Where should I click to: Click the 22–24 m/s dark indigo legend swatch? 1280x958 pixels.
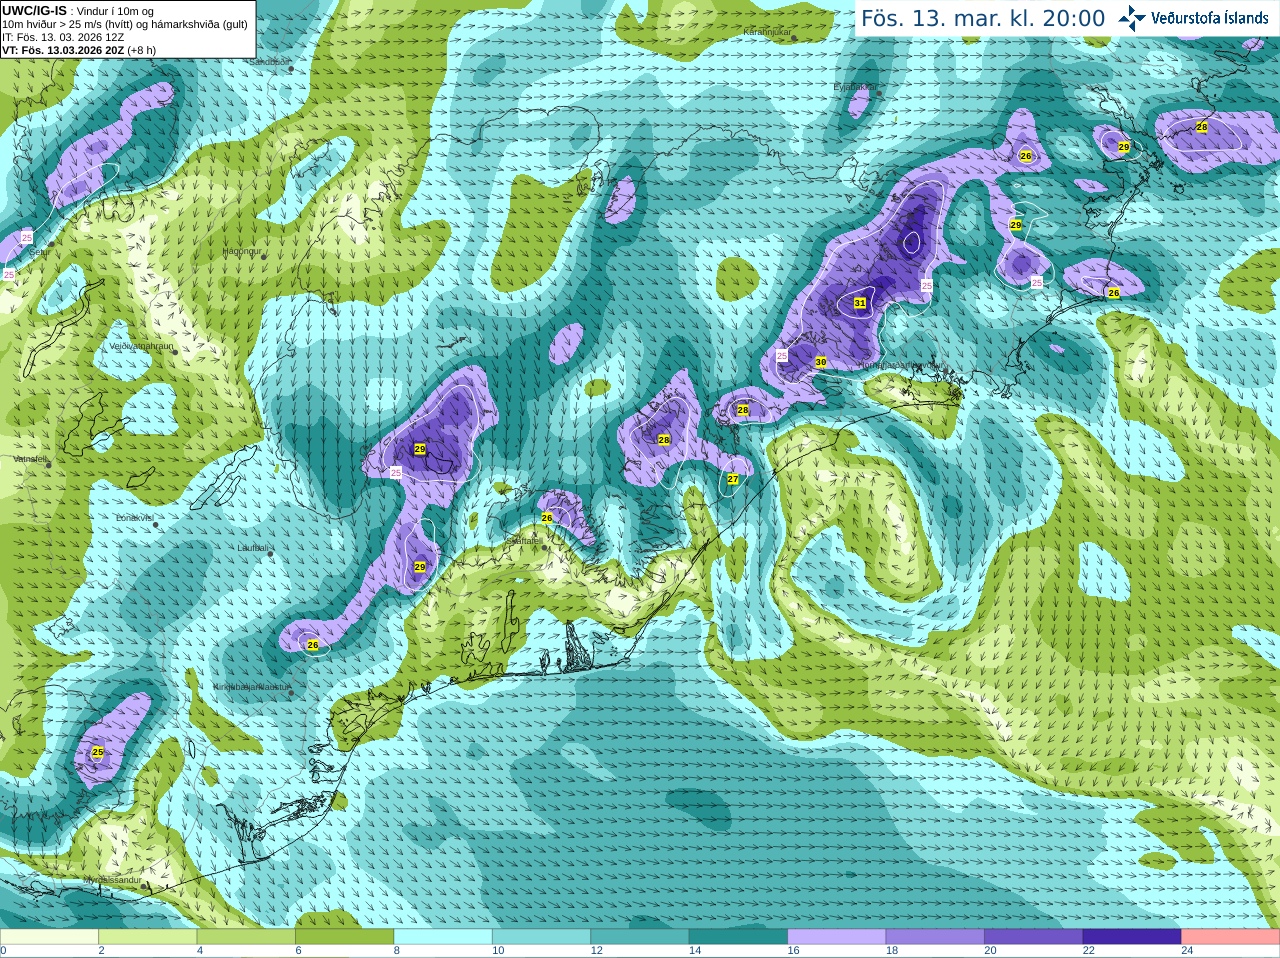click(1132, 937)
